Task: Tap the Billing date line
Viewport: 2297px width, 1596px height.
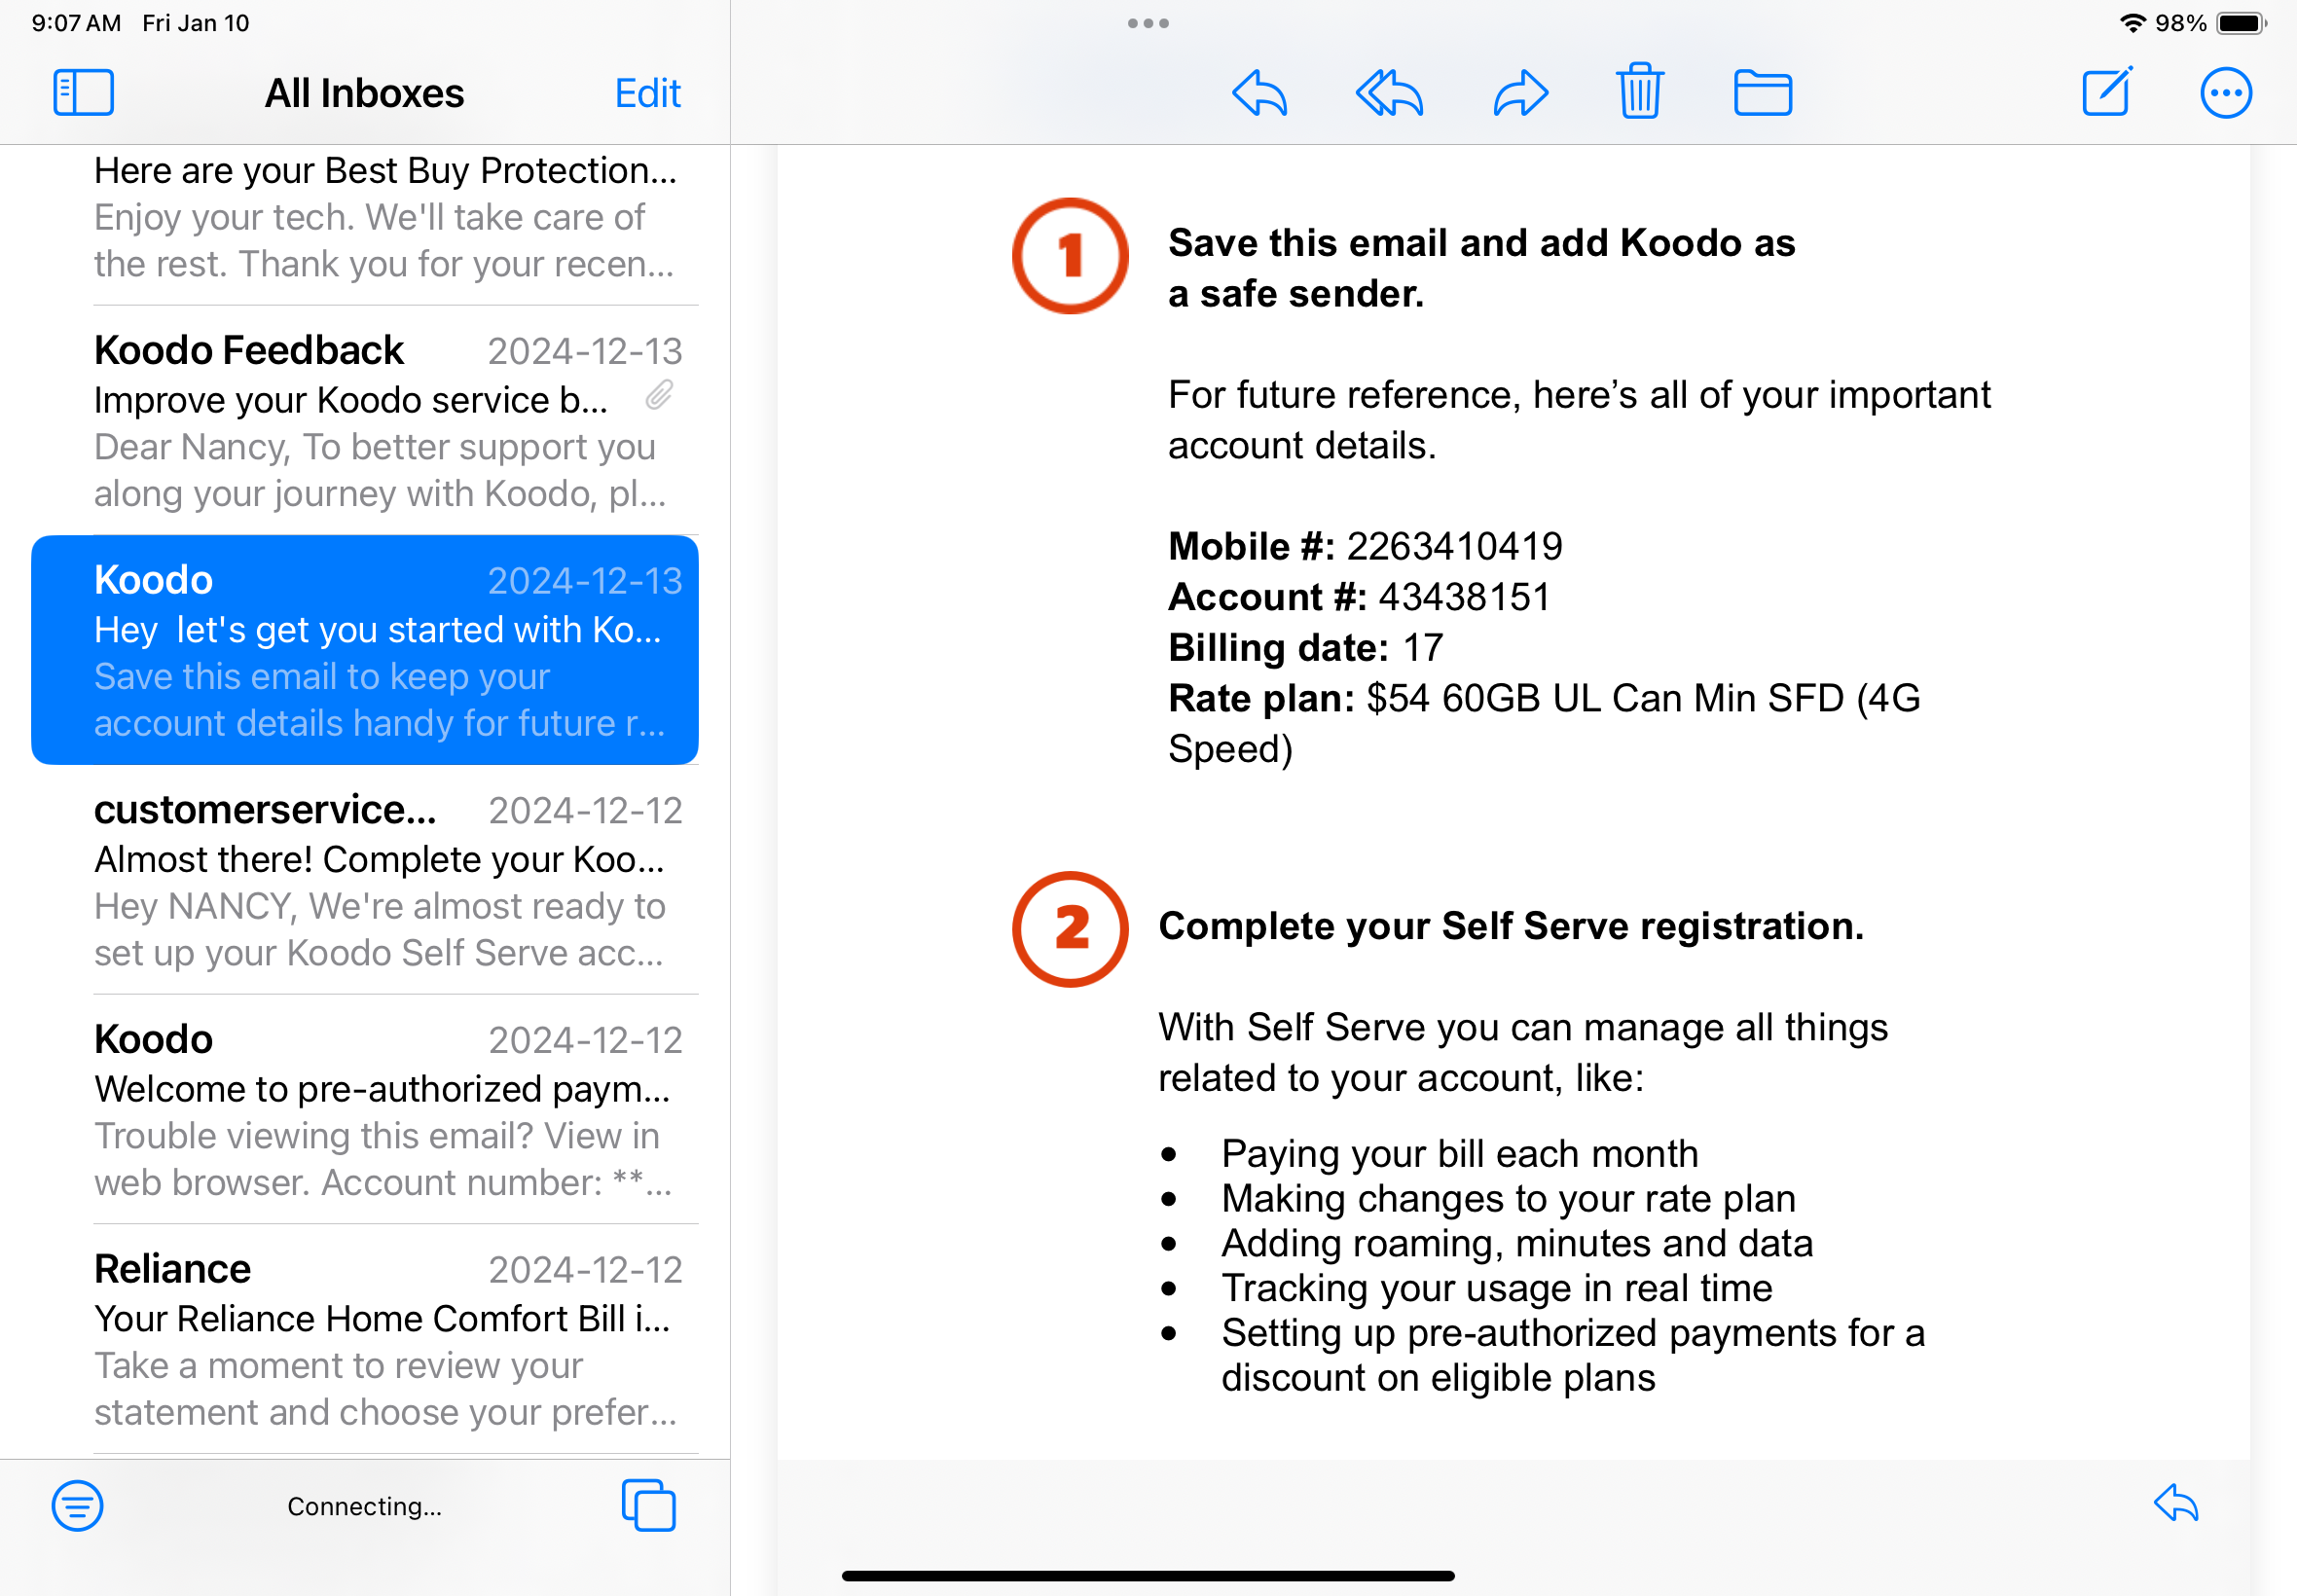Action: coord(1306,648)
